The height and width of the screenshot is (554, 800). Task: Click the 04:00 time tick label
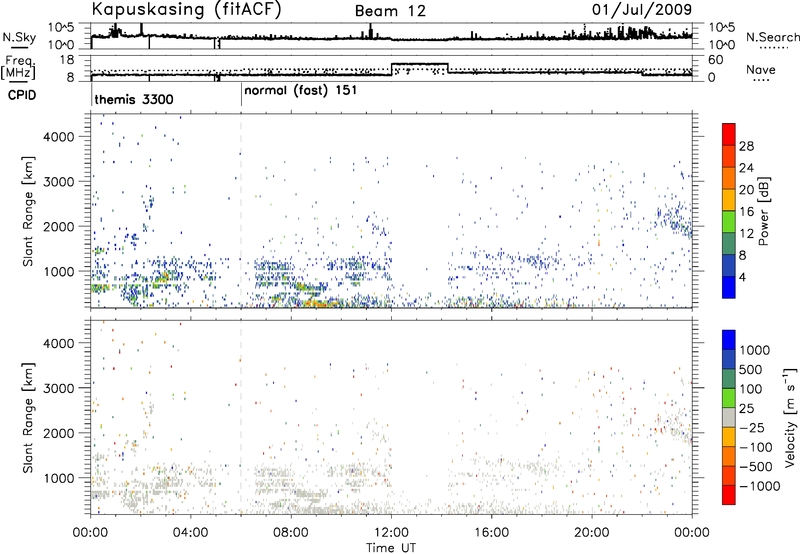[190, 533]
